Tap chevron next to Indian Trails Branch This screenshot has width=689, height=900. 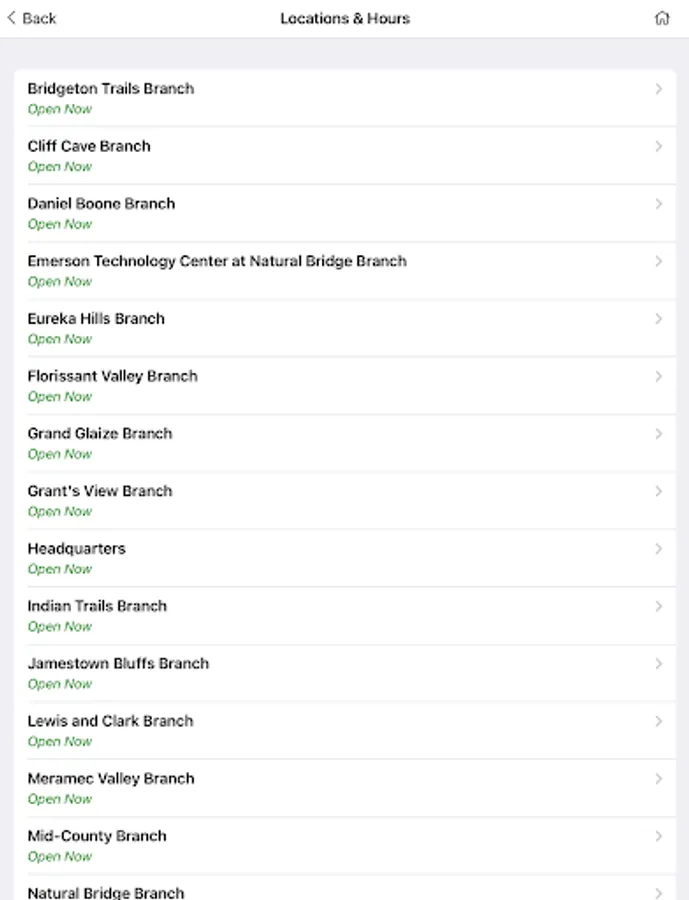[x=658, y=606]
